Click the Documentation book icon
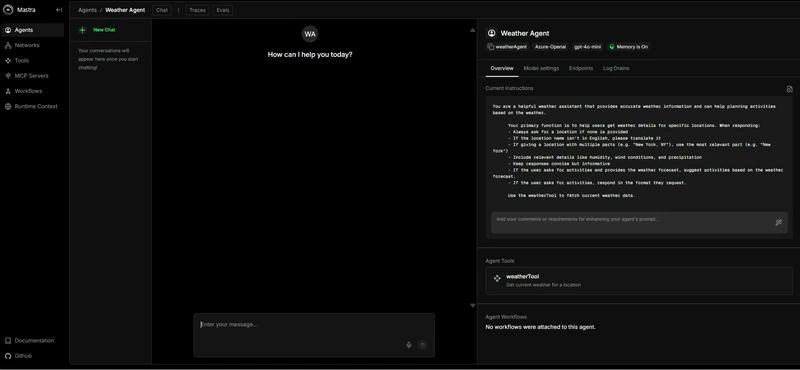Viewport: 800px width, 370px height. (8, 341)
